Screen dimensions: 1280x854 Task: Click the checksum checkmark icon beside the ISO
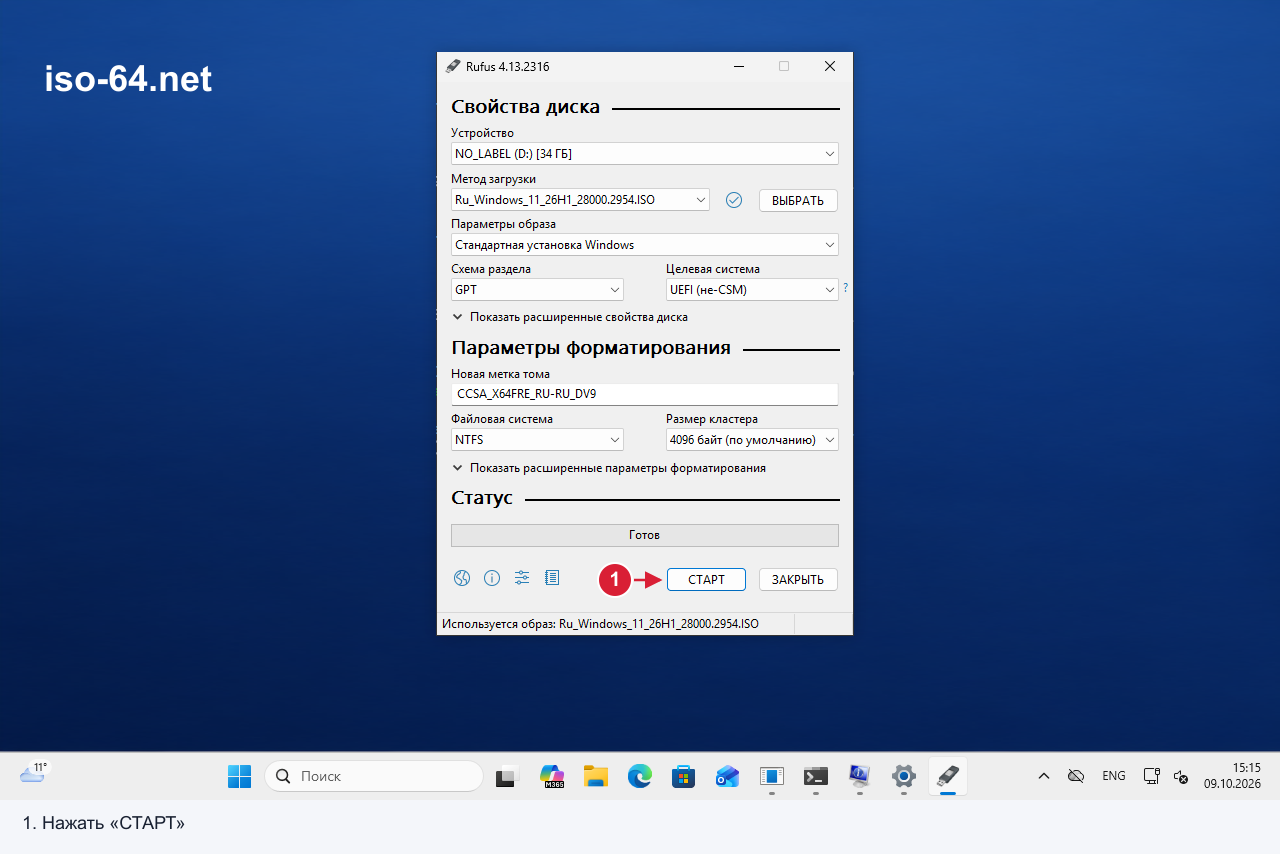coord(734,200)
